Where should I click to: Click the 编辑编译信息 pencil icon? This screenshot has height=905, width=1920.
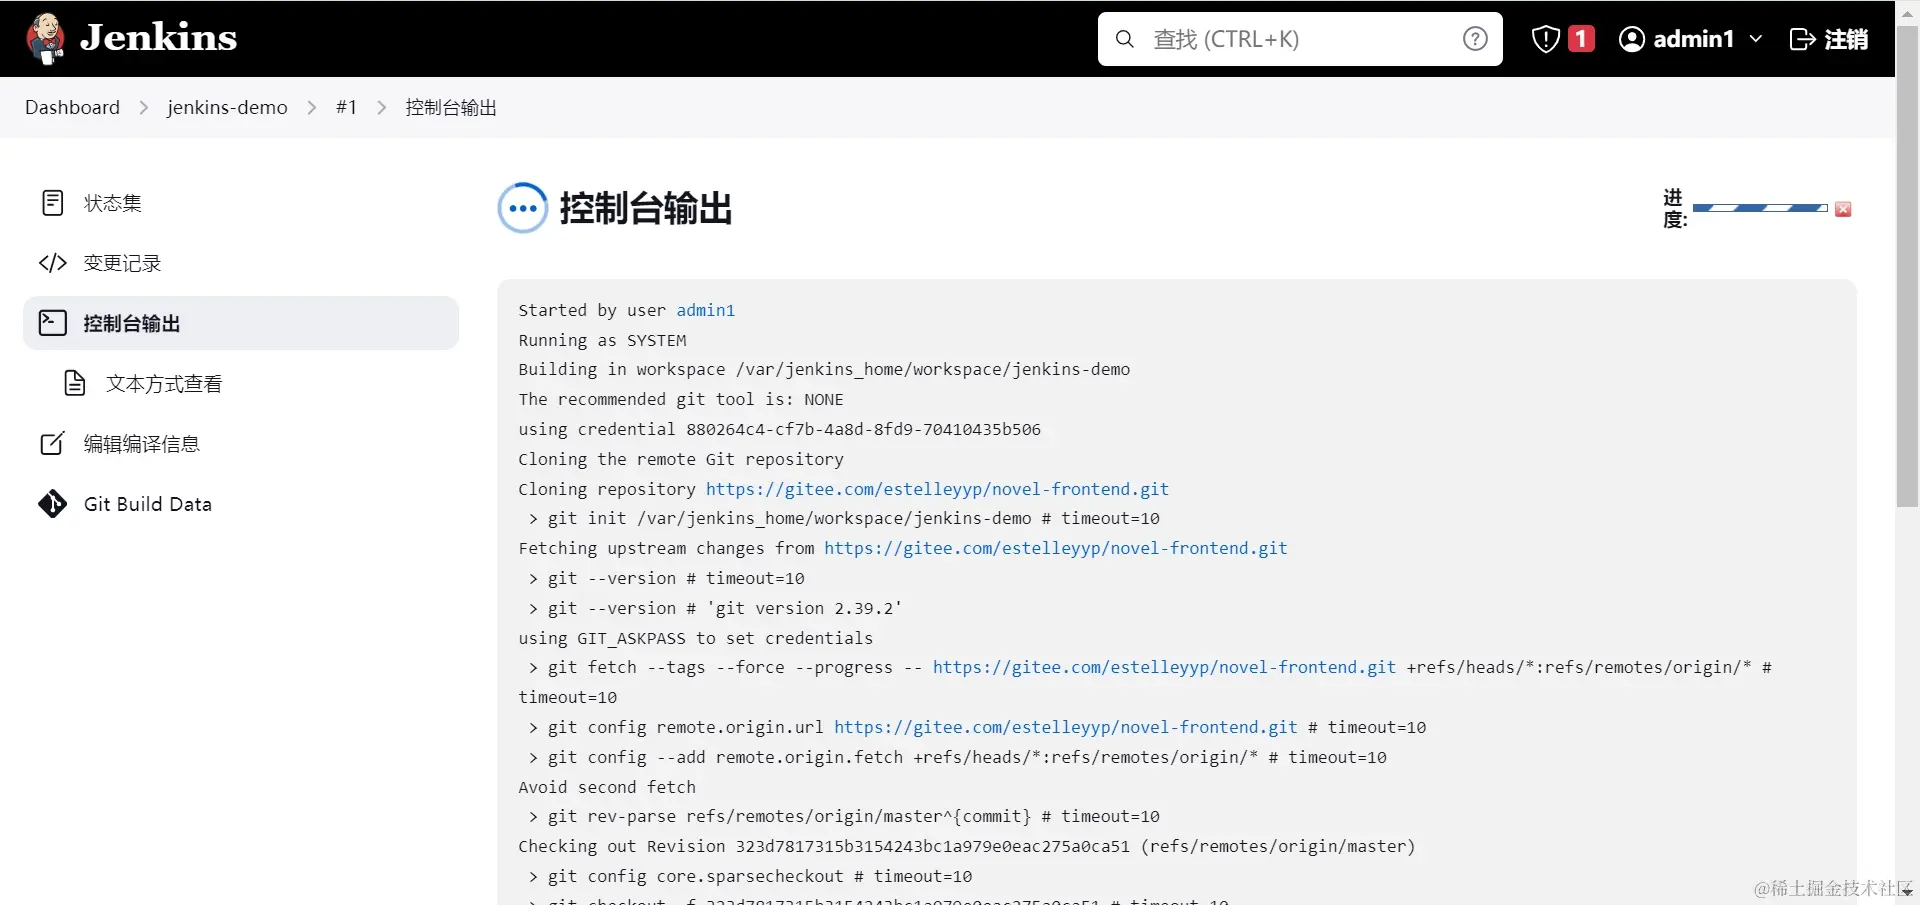pyautogui.click(x=53, y=443)
